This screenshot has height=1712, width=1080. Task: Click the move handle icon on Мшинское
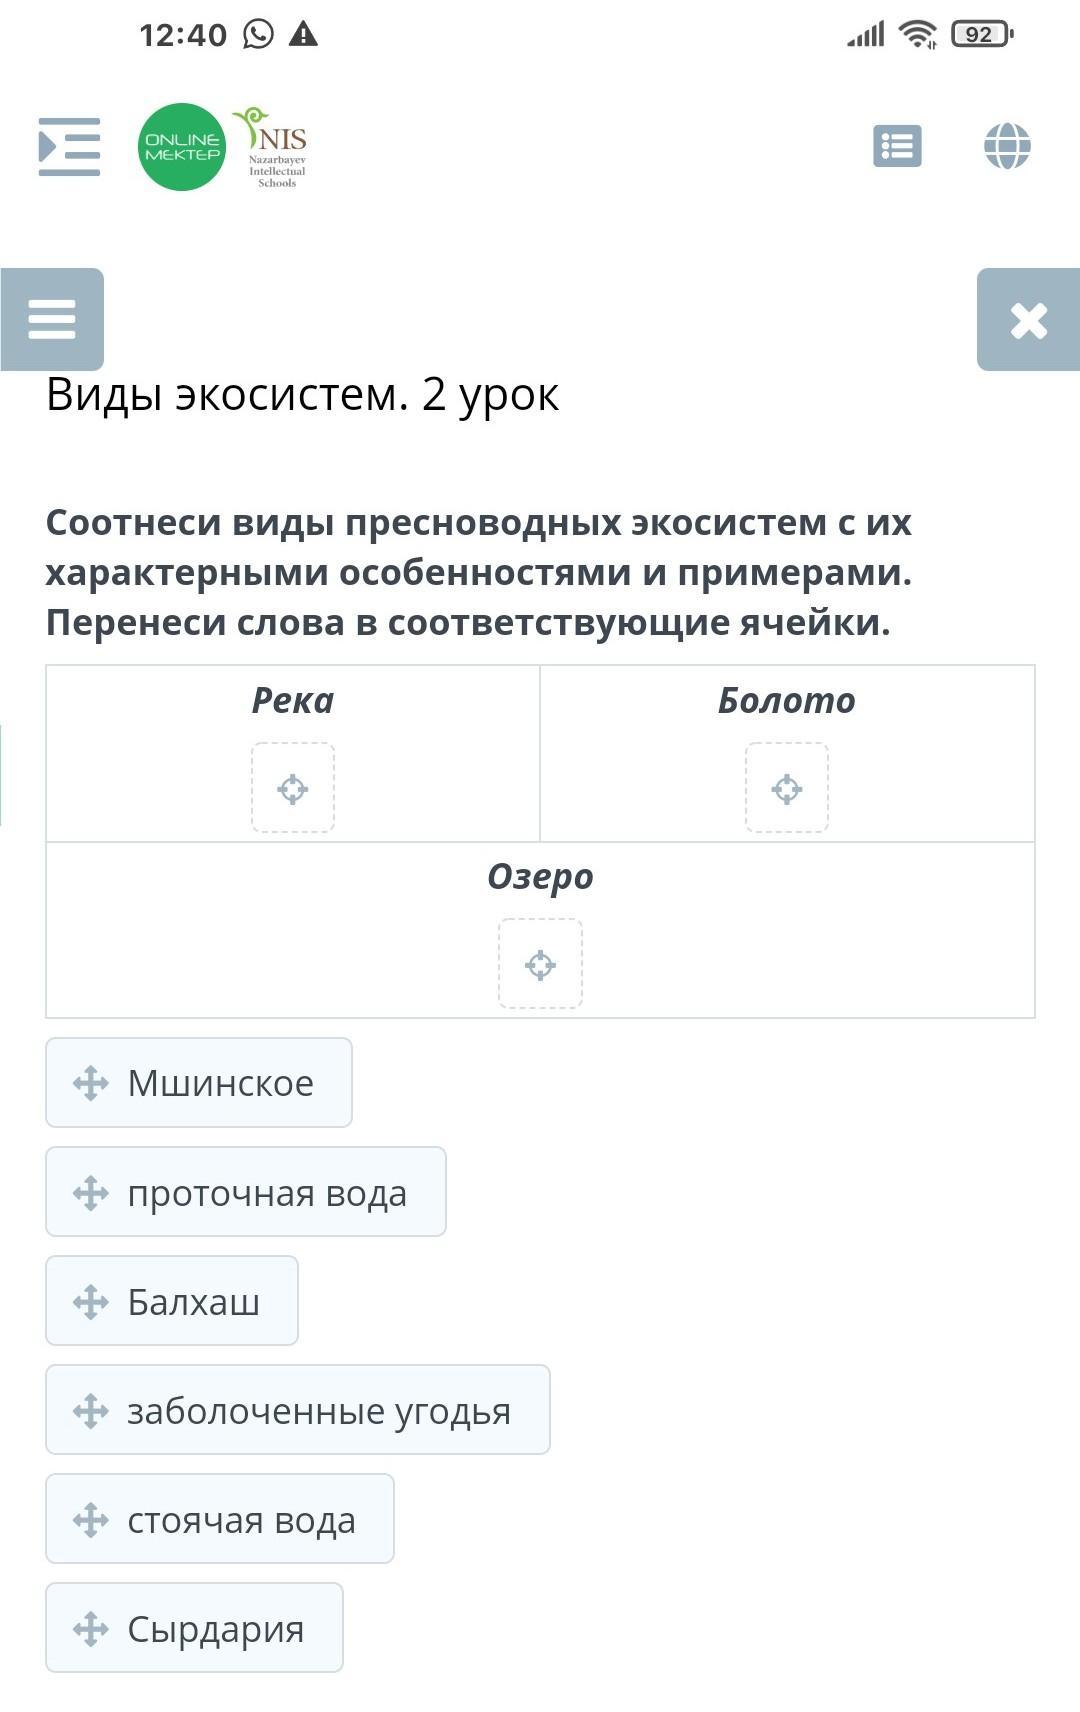(91, 1083)
